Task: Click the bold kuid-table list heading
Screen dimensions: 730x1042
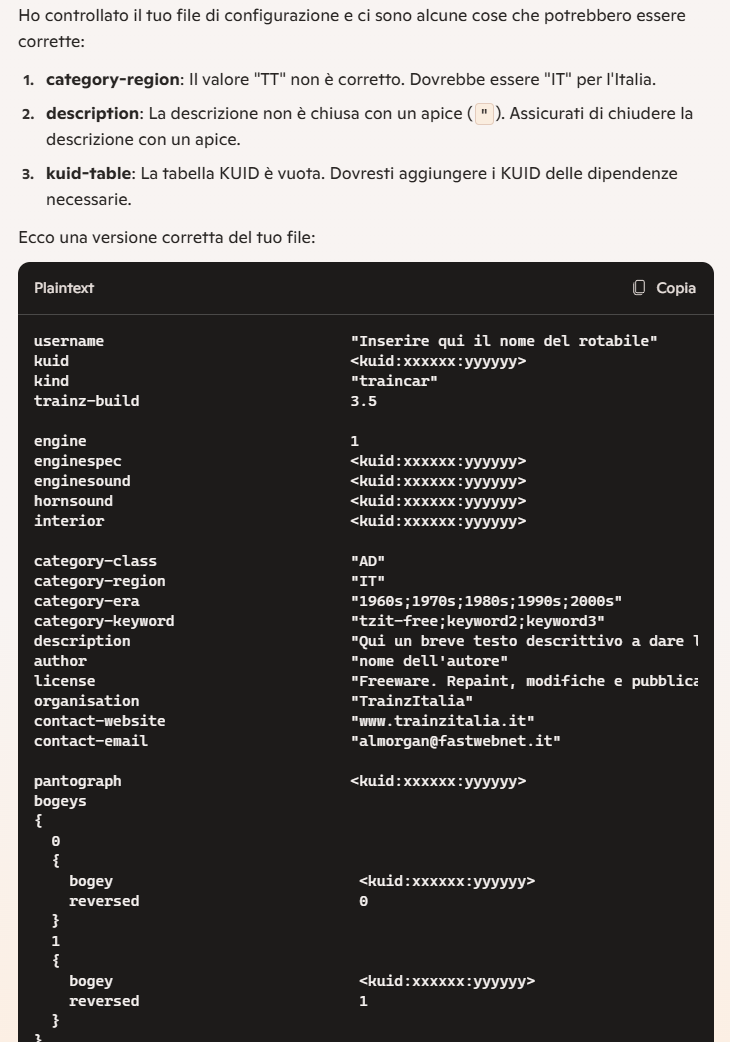Action: pos(88,173)
